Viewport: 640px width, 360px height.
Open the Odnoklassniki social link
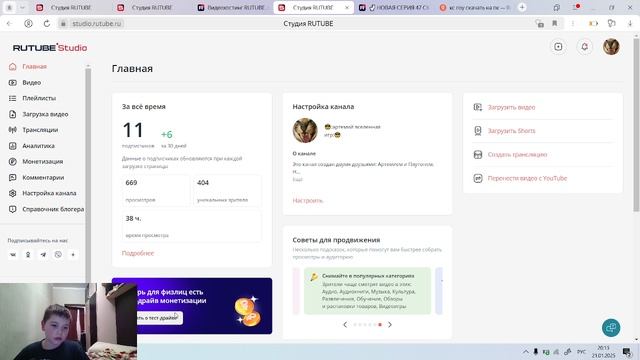[28, 255]
